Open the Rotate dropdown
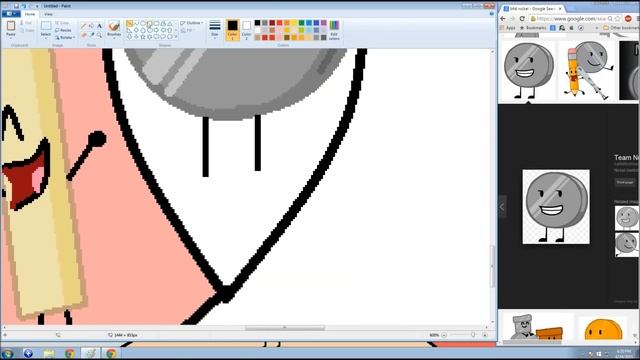The width and height of the screenshot is (640, 360). point(65,38)
